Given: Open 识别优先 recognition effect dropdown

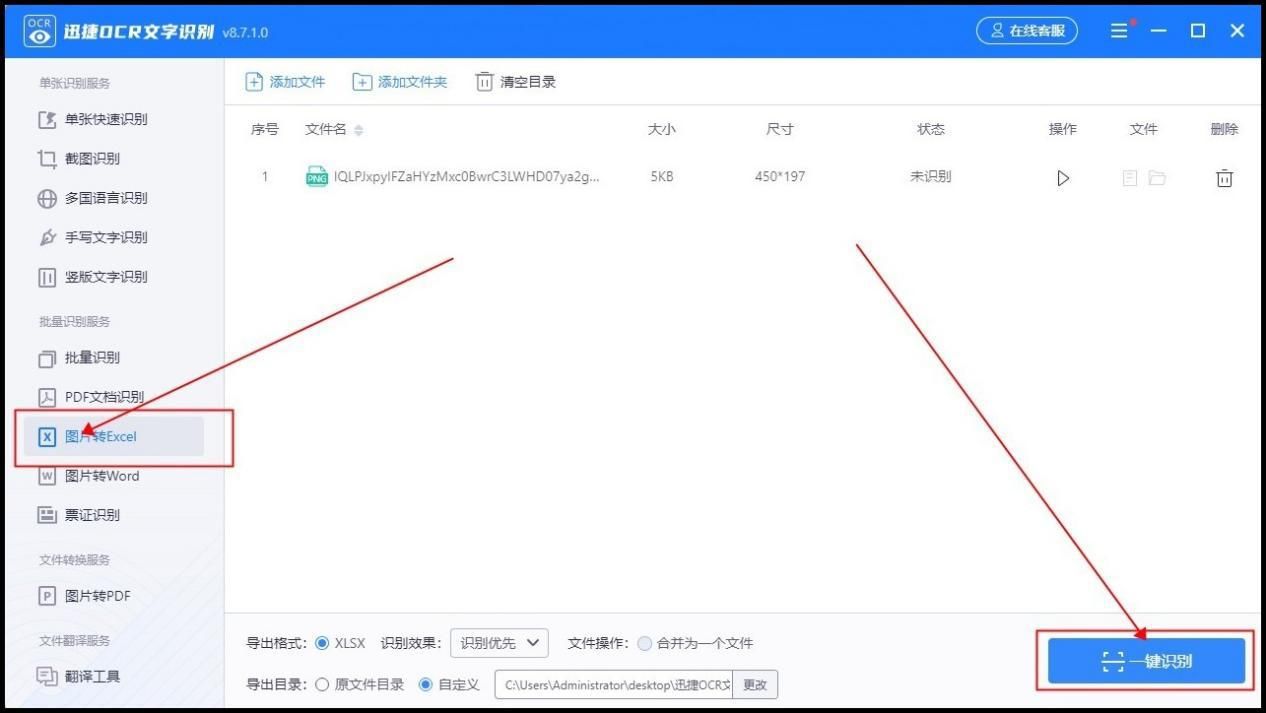Looking at the screenshot, I should (x=499, y=643).
